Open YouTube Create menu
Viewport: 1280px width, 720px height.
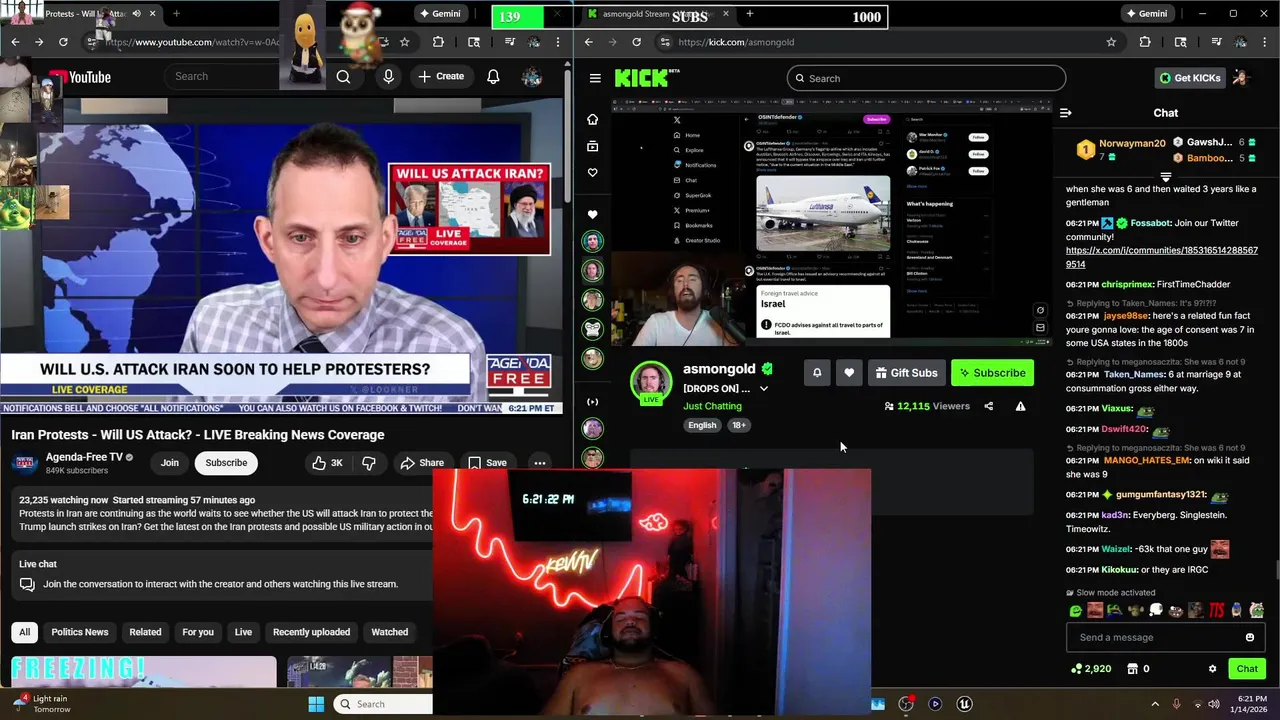[x=441, y=77]
